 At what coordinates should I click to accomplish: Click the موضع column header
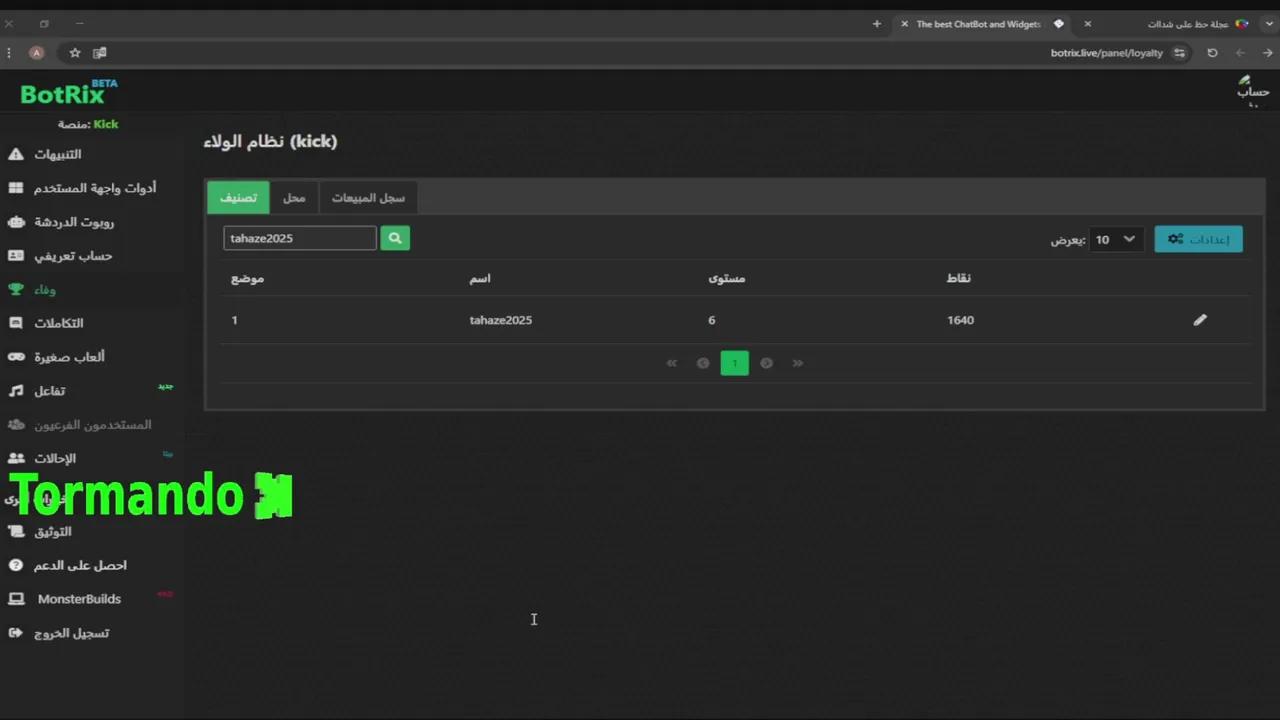(x=247, y=278)
